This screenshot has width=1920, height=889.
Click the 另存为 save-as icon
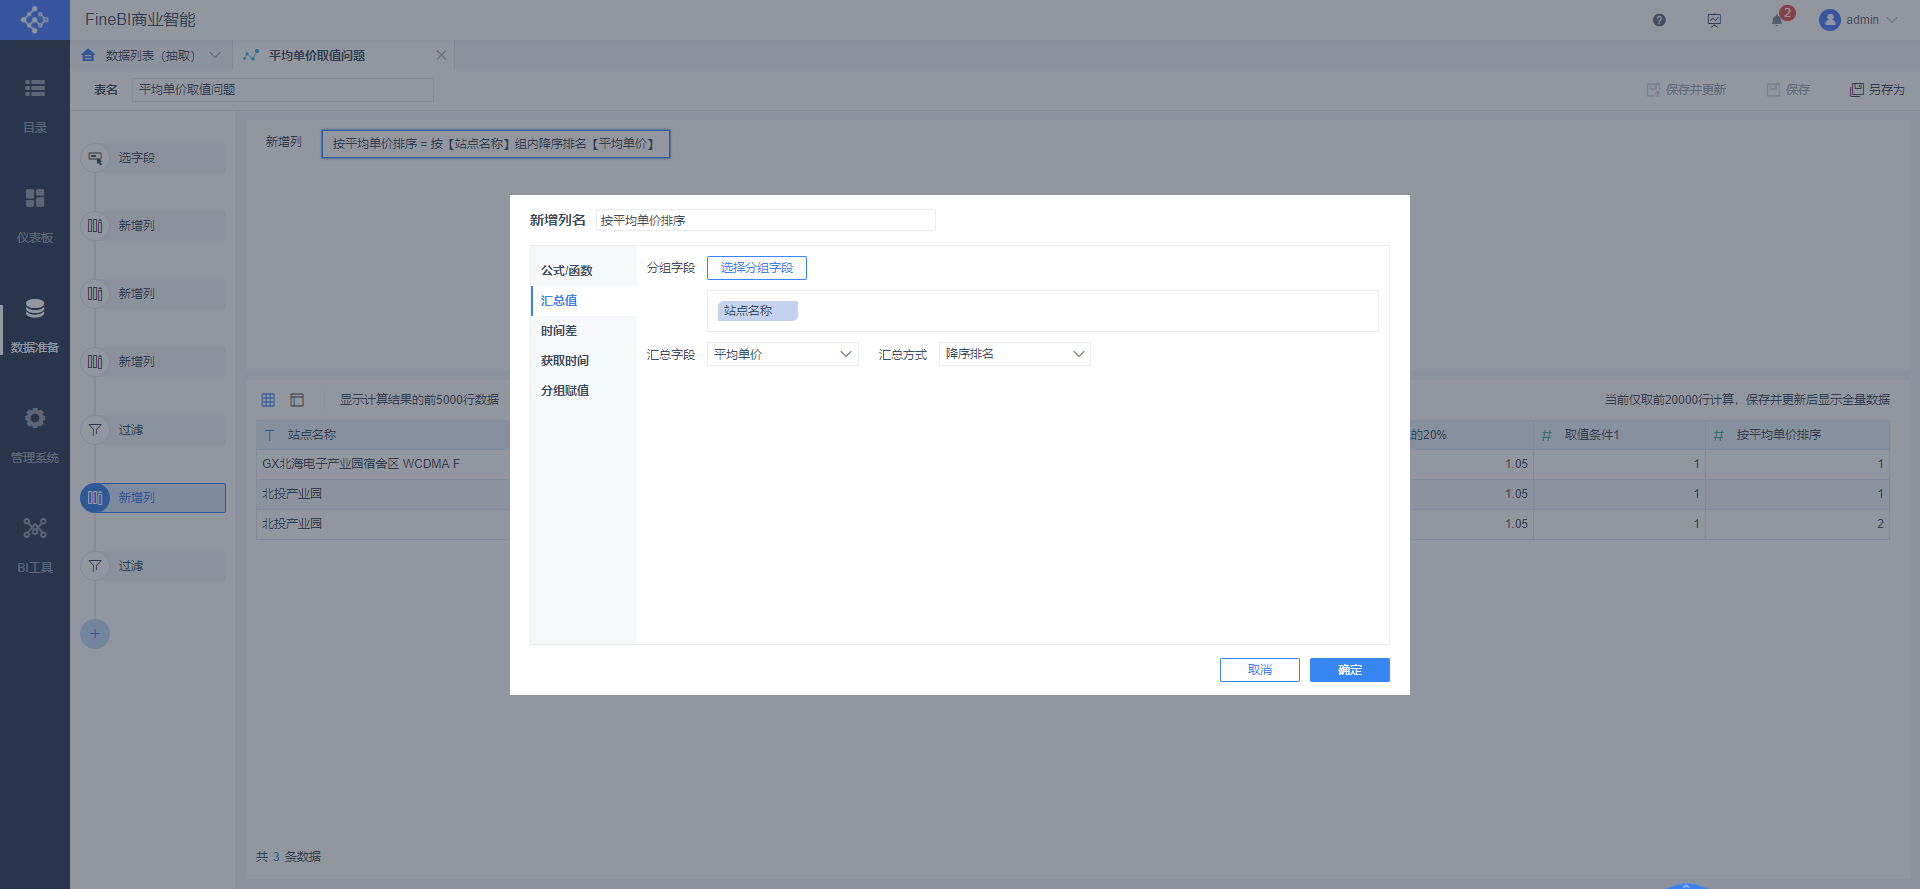pyautogui.click(x=1857, y=90)
